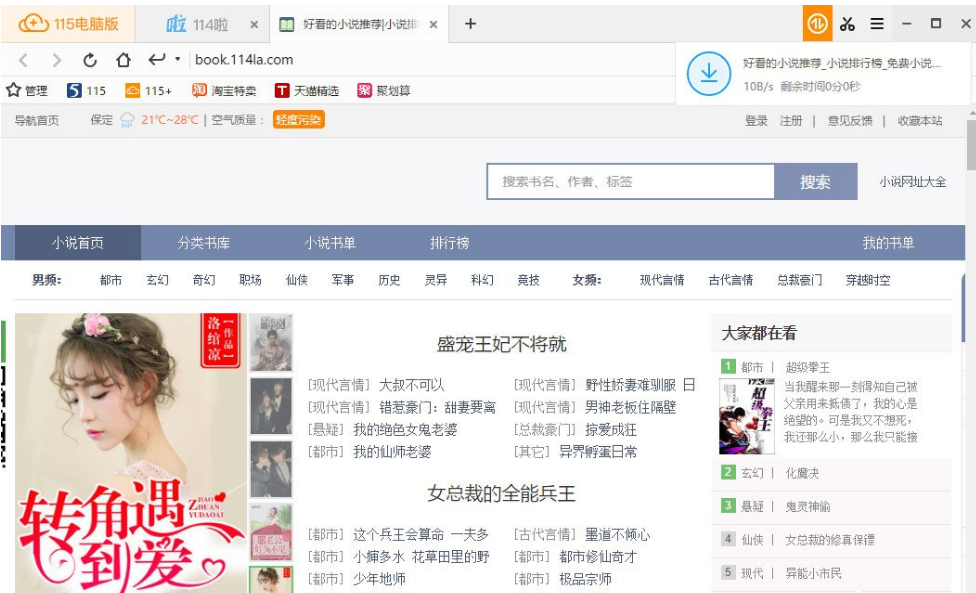
Task: Open the 意见反馈 link
Action: (850, 121)
